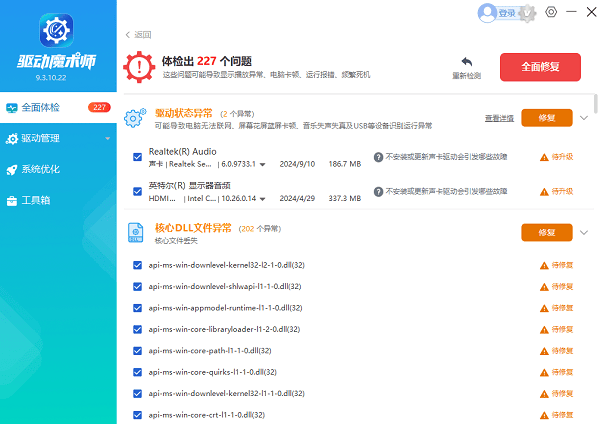Click the Realtek(R) Audio driver name

183,152
